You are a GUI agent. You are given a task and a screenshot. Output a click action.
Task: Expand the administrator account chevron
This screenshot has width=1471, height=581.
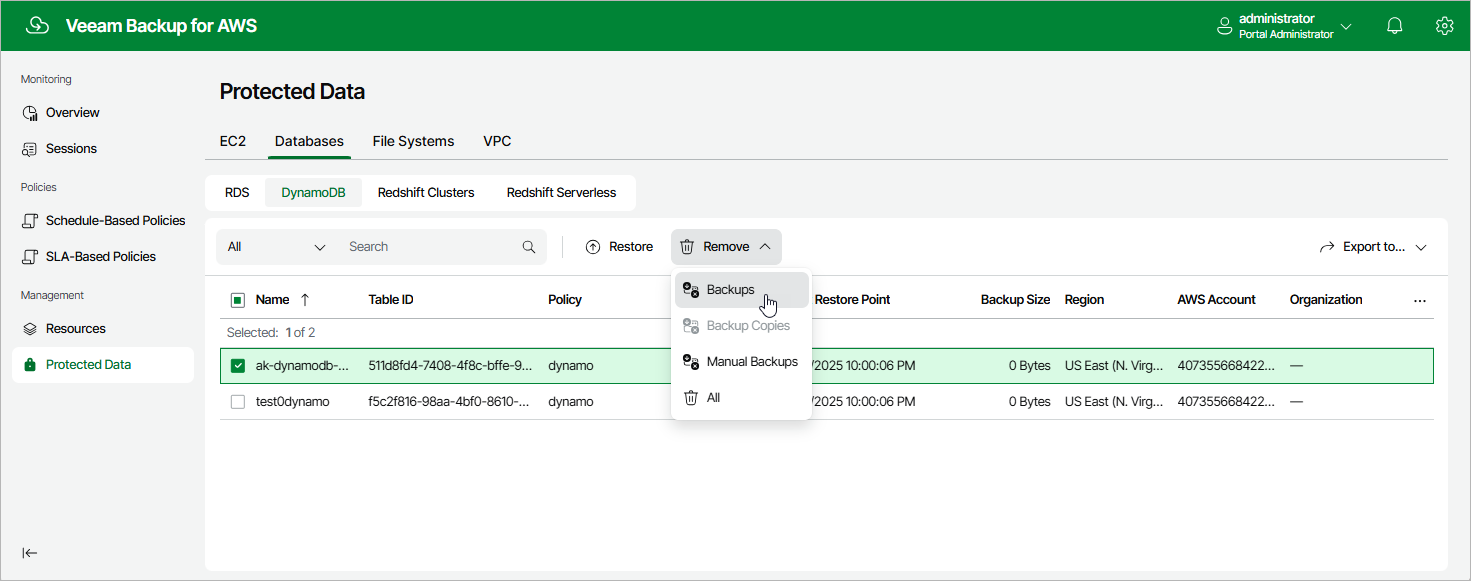(1346, 27)
